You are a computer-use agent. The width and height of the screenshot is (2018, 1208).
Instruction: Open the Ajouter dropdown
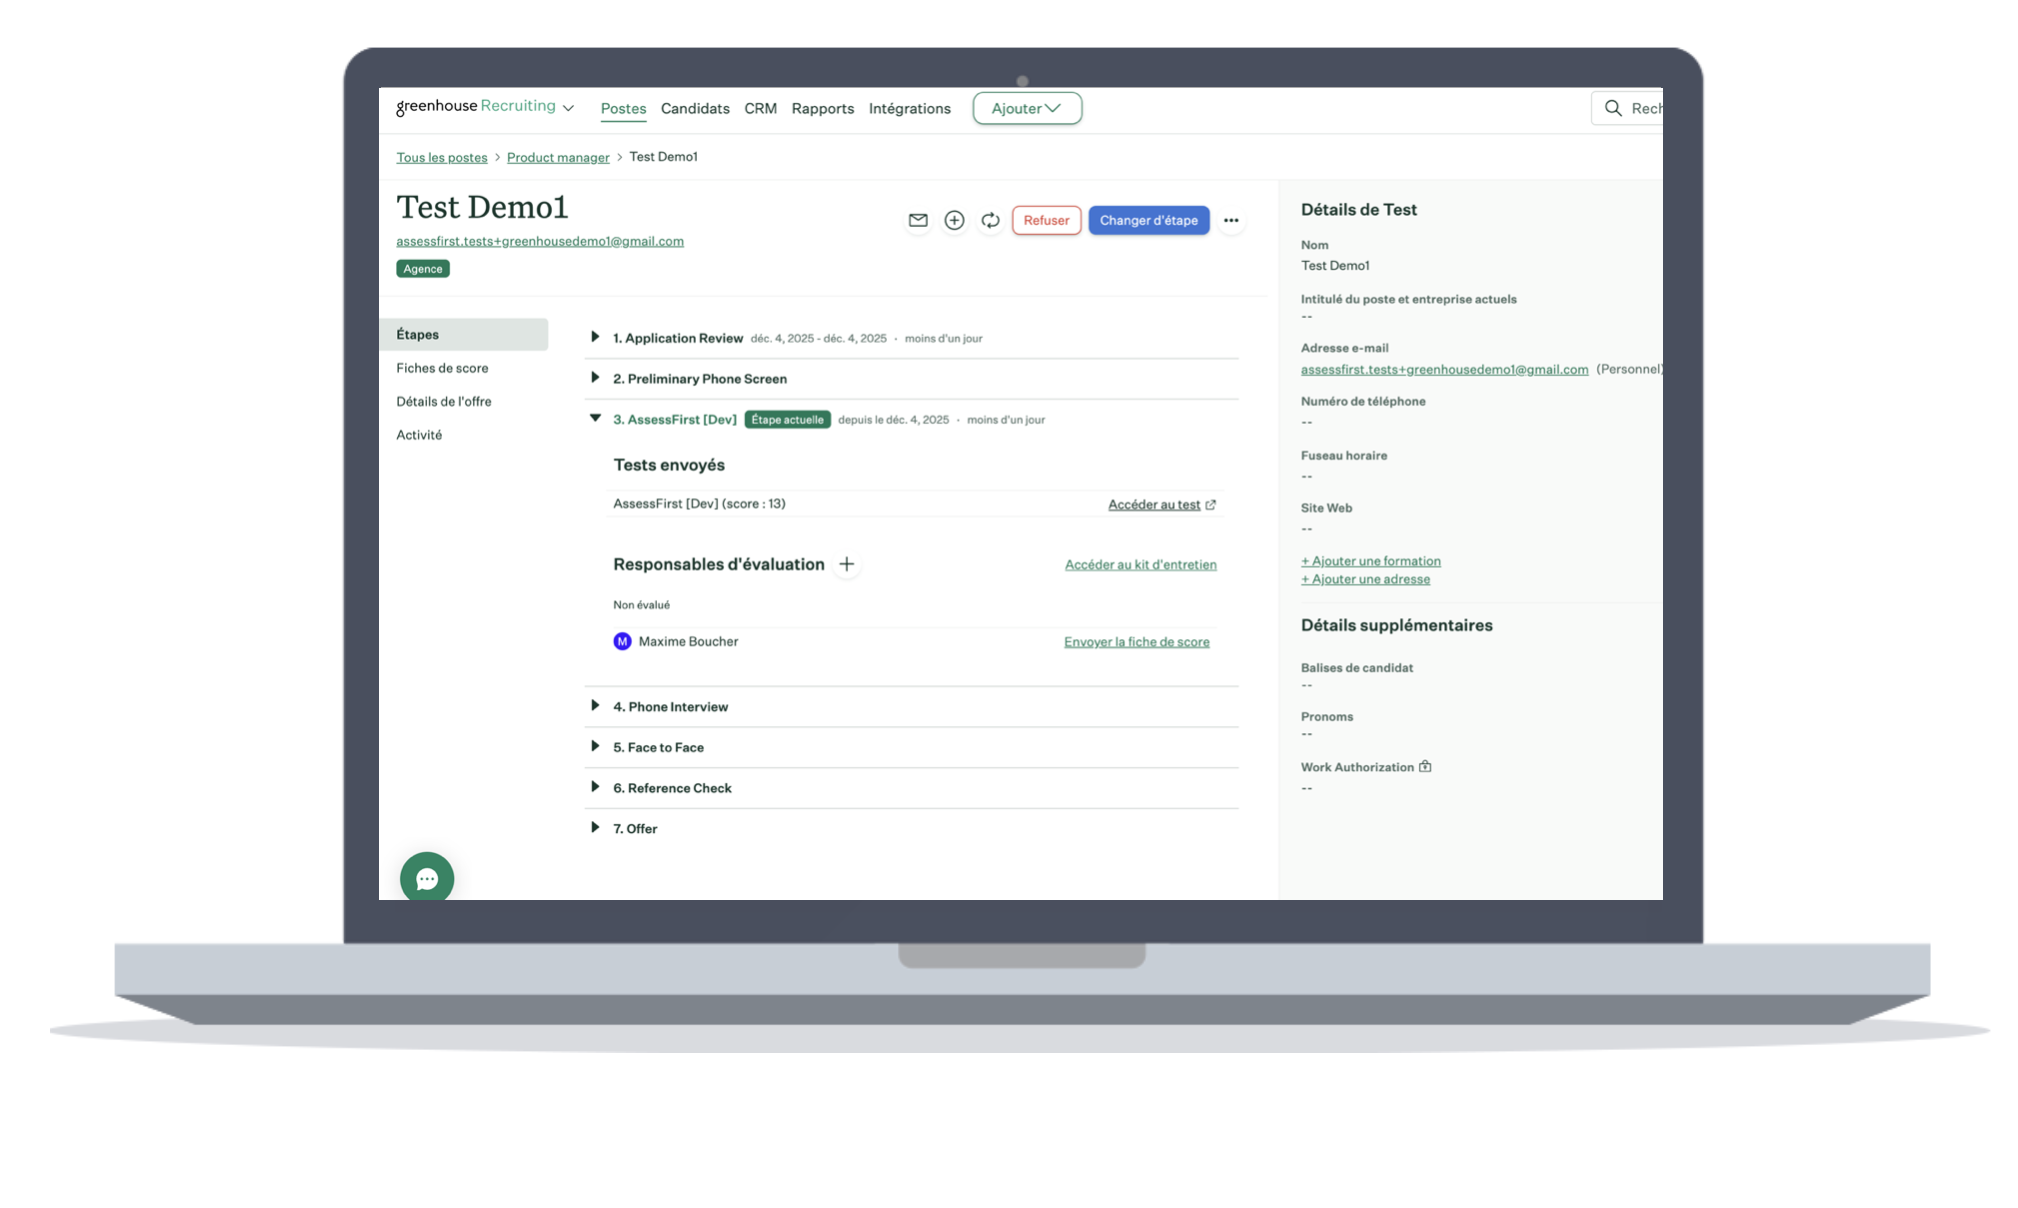click(x=1026, y=108)
